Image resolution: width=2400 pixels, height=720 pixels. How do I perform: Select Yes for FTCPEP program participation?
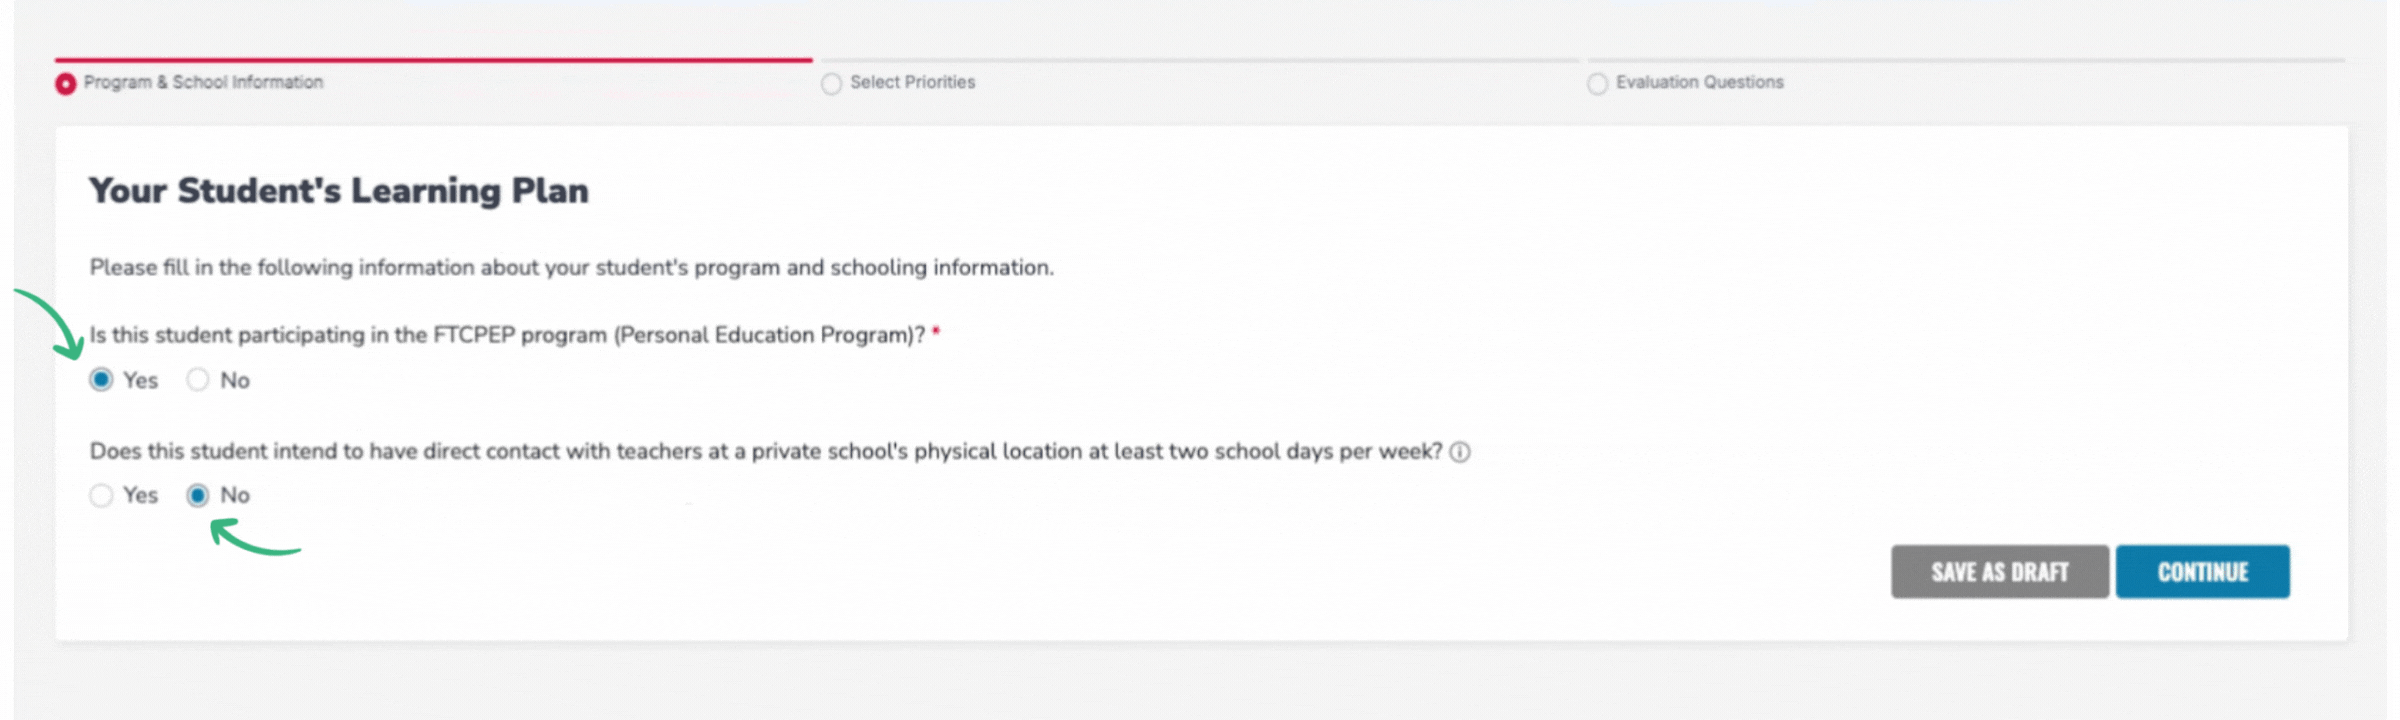tap(101, 380)
